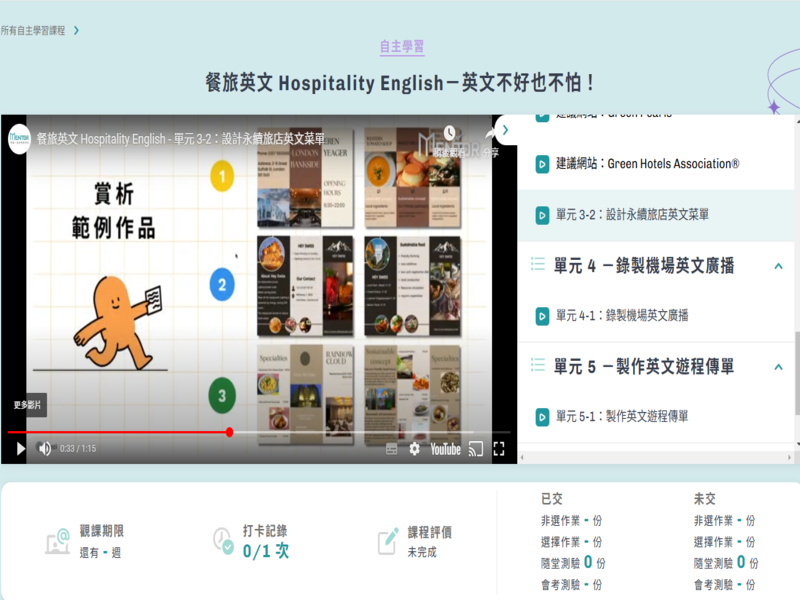Play the YouTube video
800x600 pixels.
(20, 449)
